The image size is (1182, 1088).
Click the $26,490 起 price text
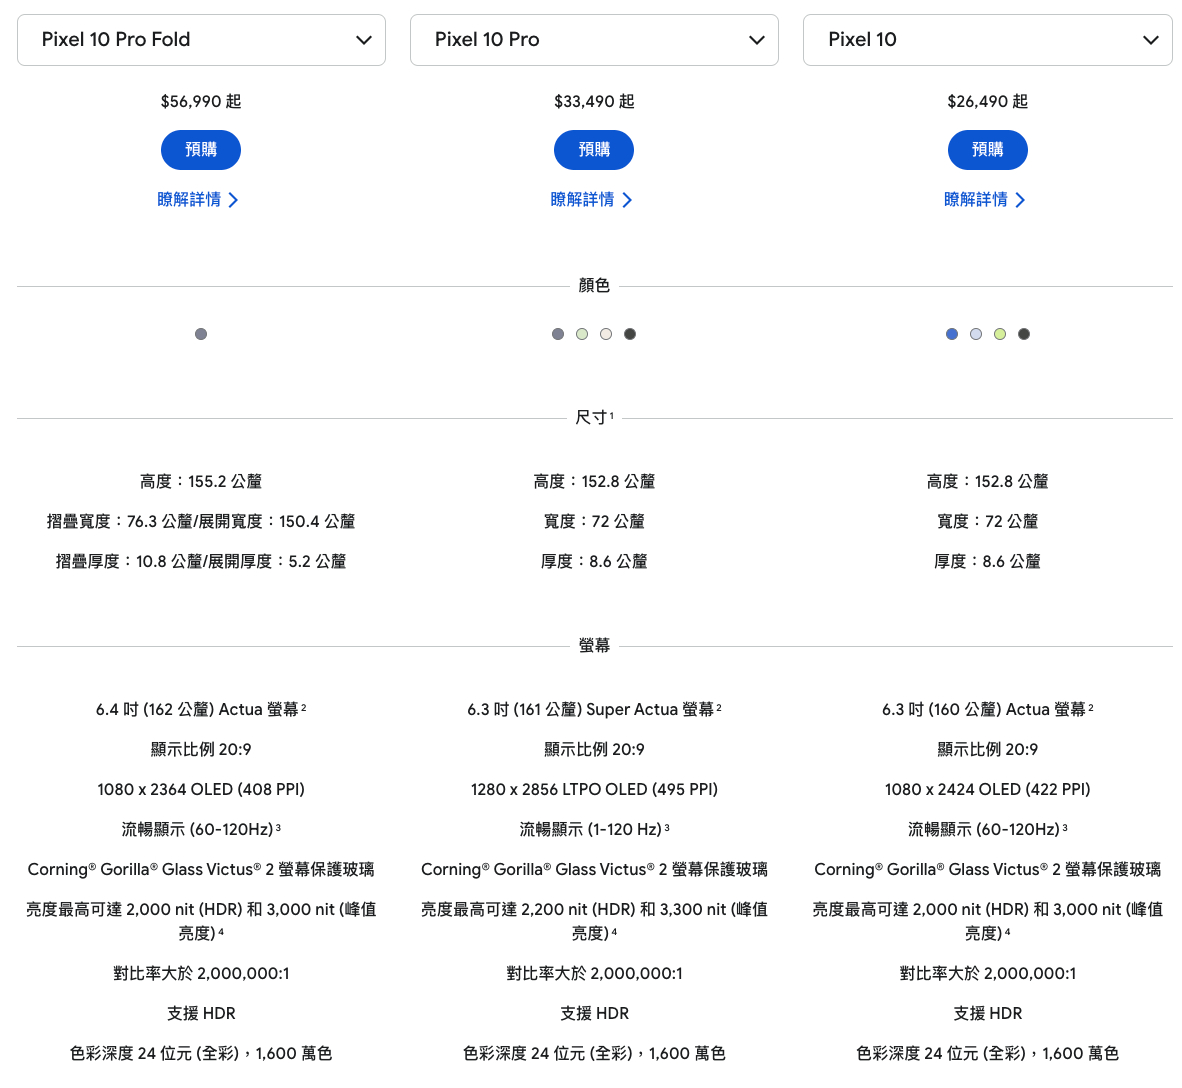pyautogui.click(x=988, y=102)
